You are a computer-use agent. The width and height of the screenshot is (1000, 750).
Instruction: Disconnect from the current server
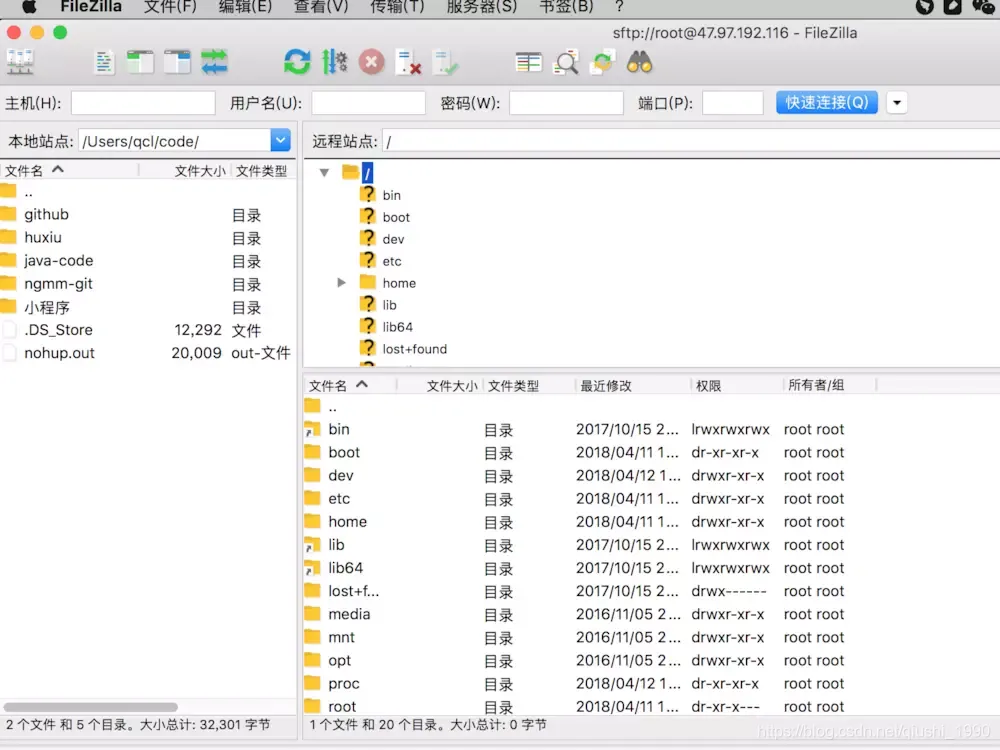(408, 62)
